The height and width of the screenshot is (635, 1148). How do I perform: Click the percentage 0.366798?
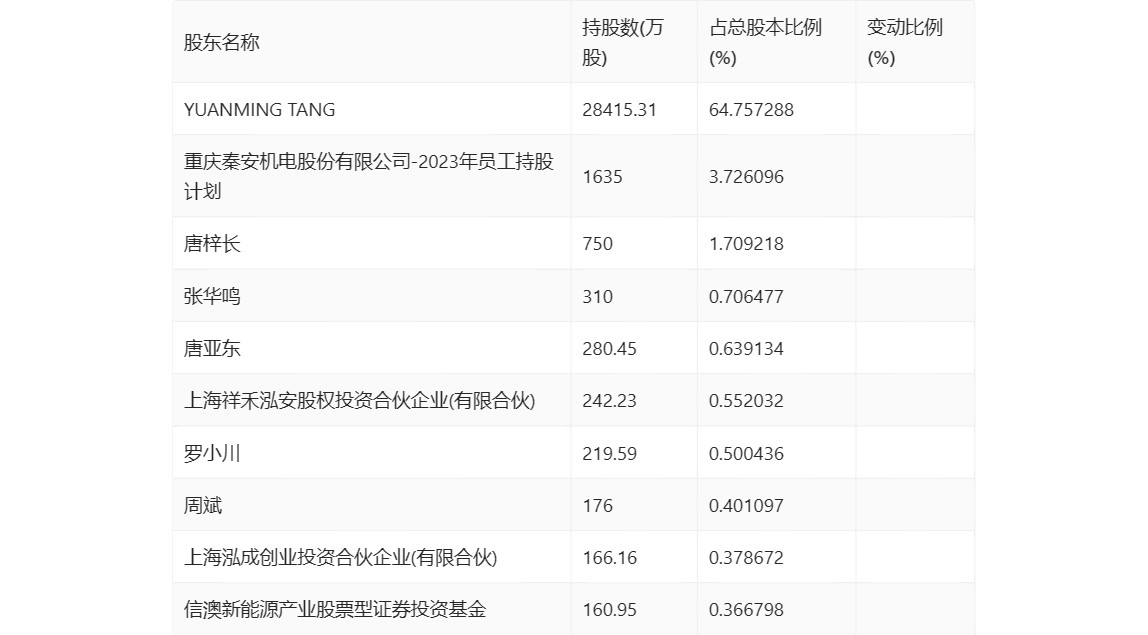point(746,609)
